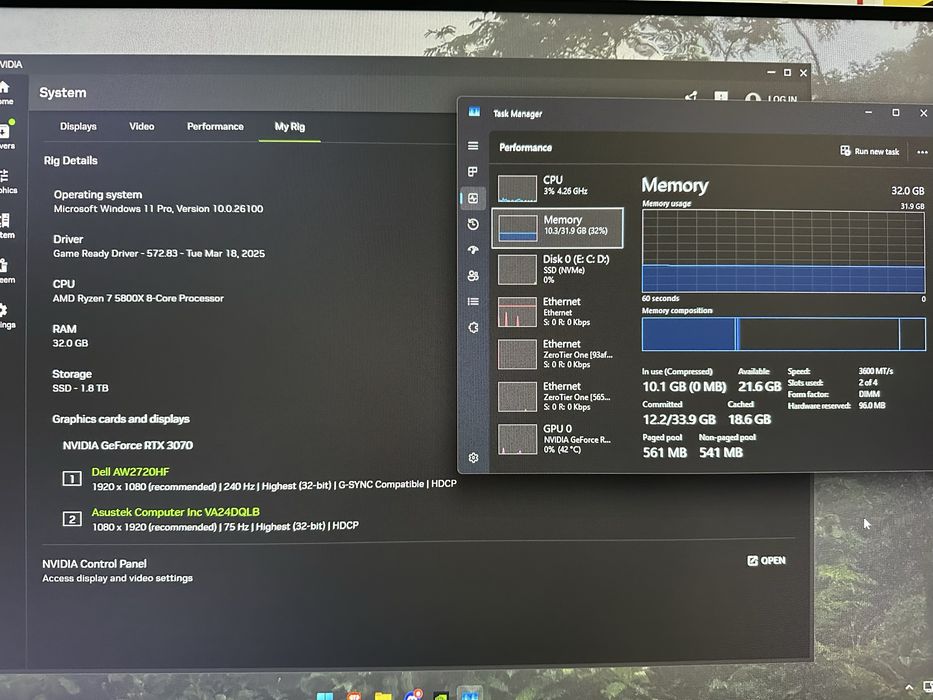This screenshot has height=700, width=933.
Task: Open Details page in Task Manager
Action: click(x=473, y=301)
